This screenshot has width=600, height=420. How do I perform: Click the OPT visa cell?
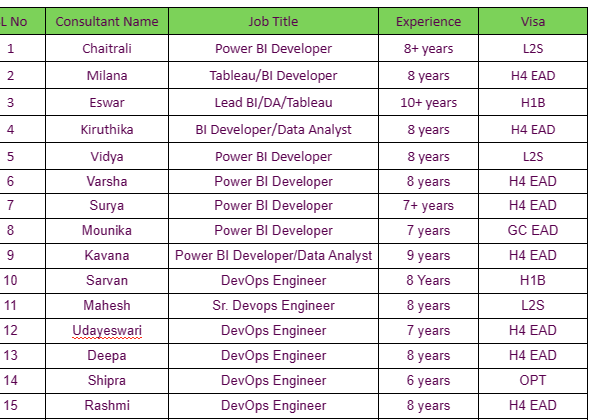click(x=533, y=380)
